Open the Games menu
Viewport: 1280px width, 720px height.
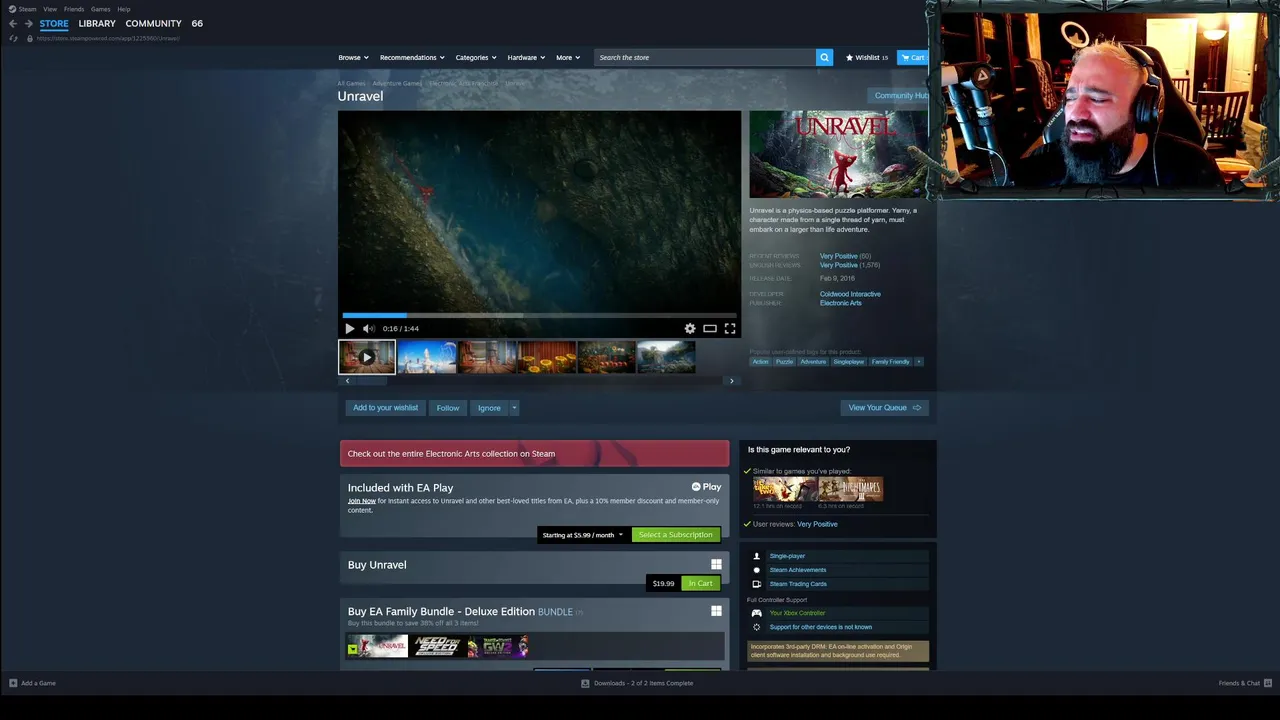click(x=101, y=9)
